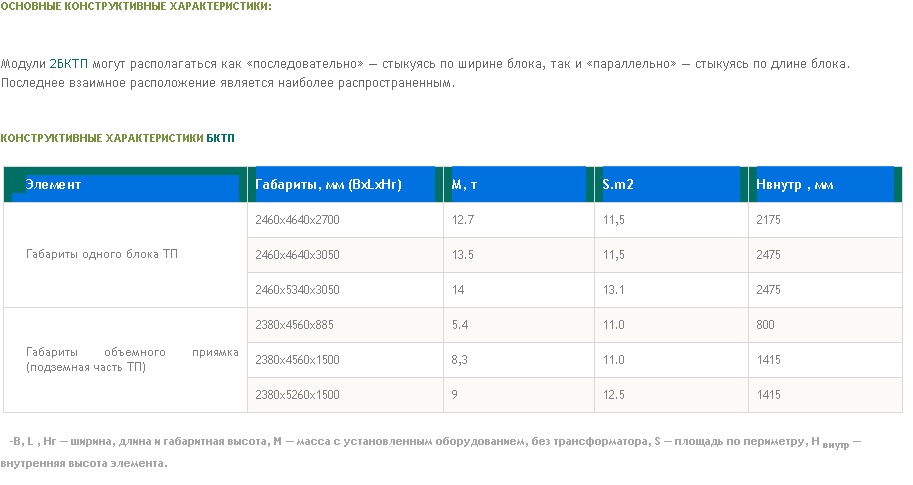Click the 12.7 mass value
Screen dimensions: 913x485
pos(463,220)
